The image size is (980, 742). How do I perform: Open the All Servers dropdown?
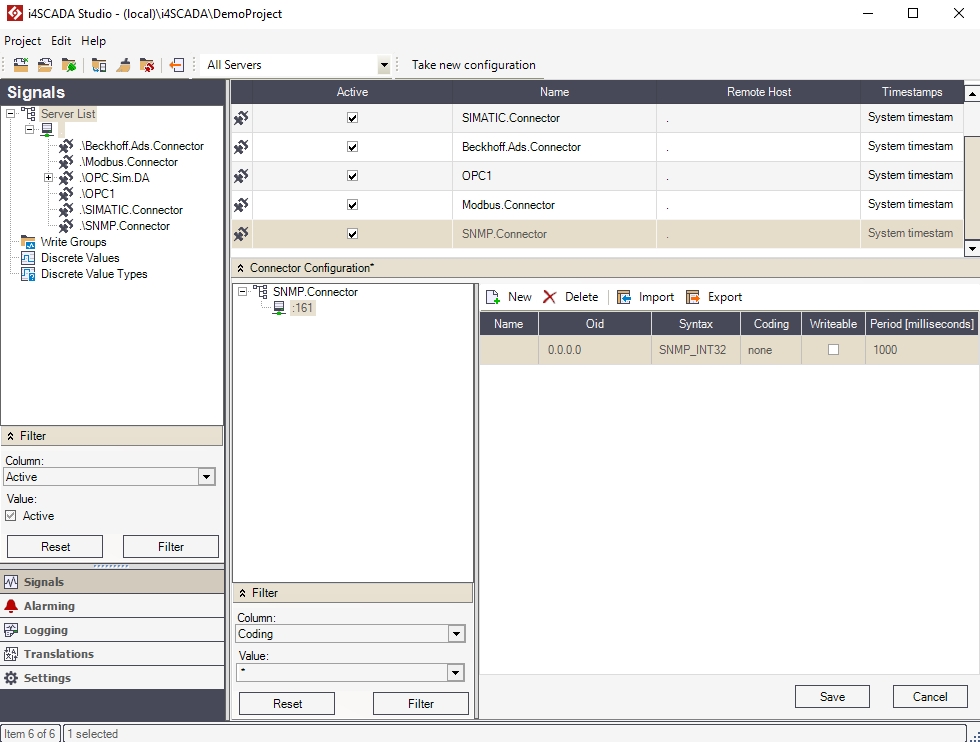[383, 65]
